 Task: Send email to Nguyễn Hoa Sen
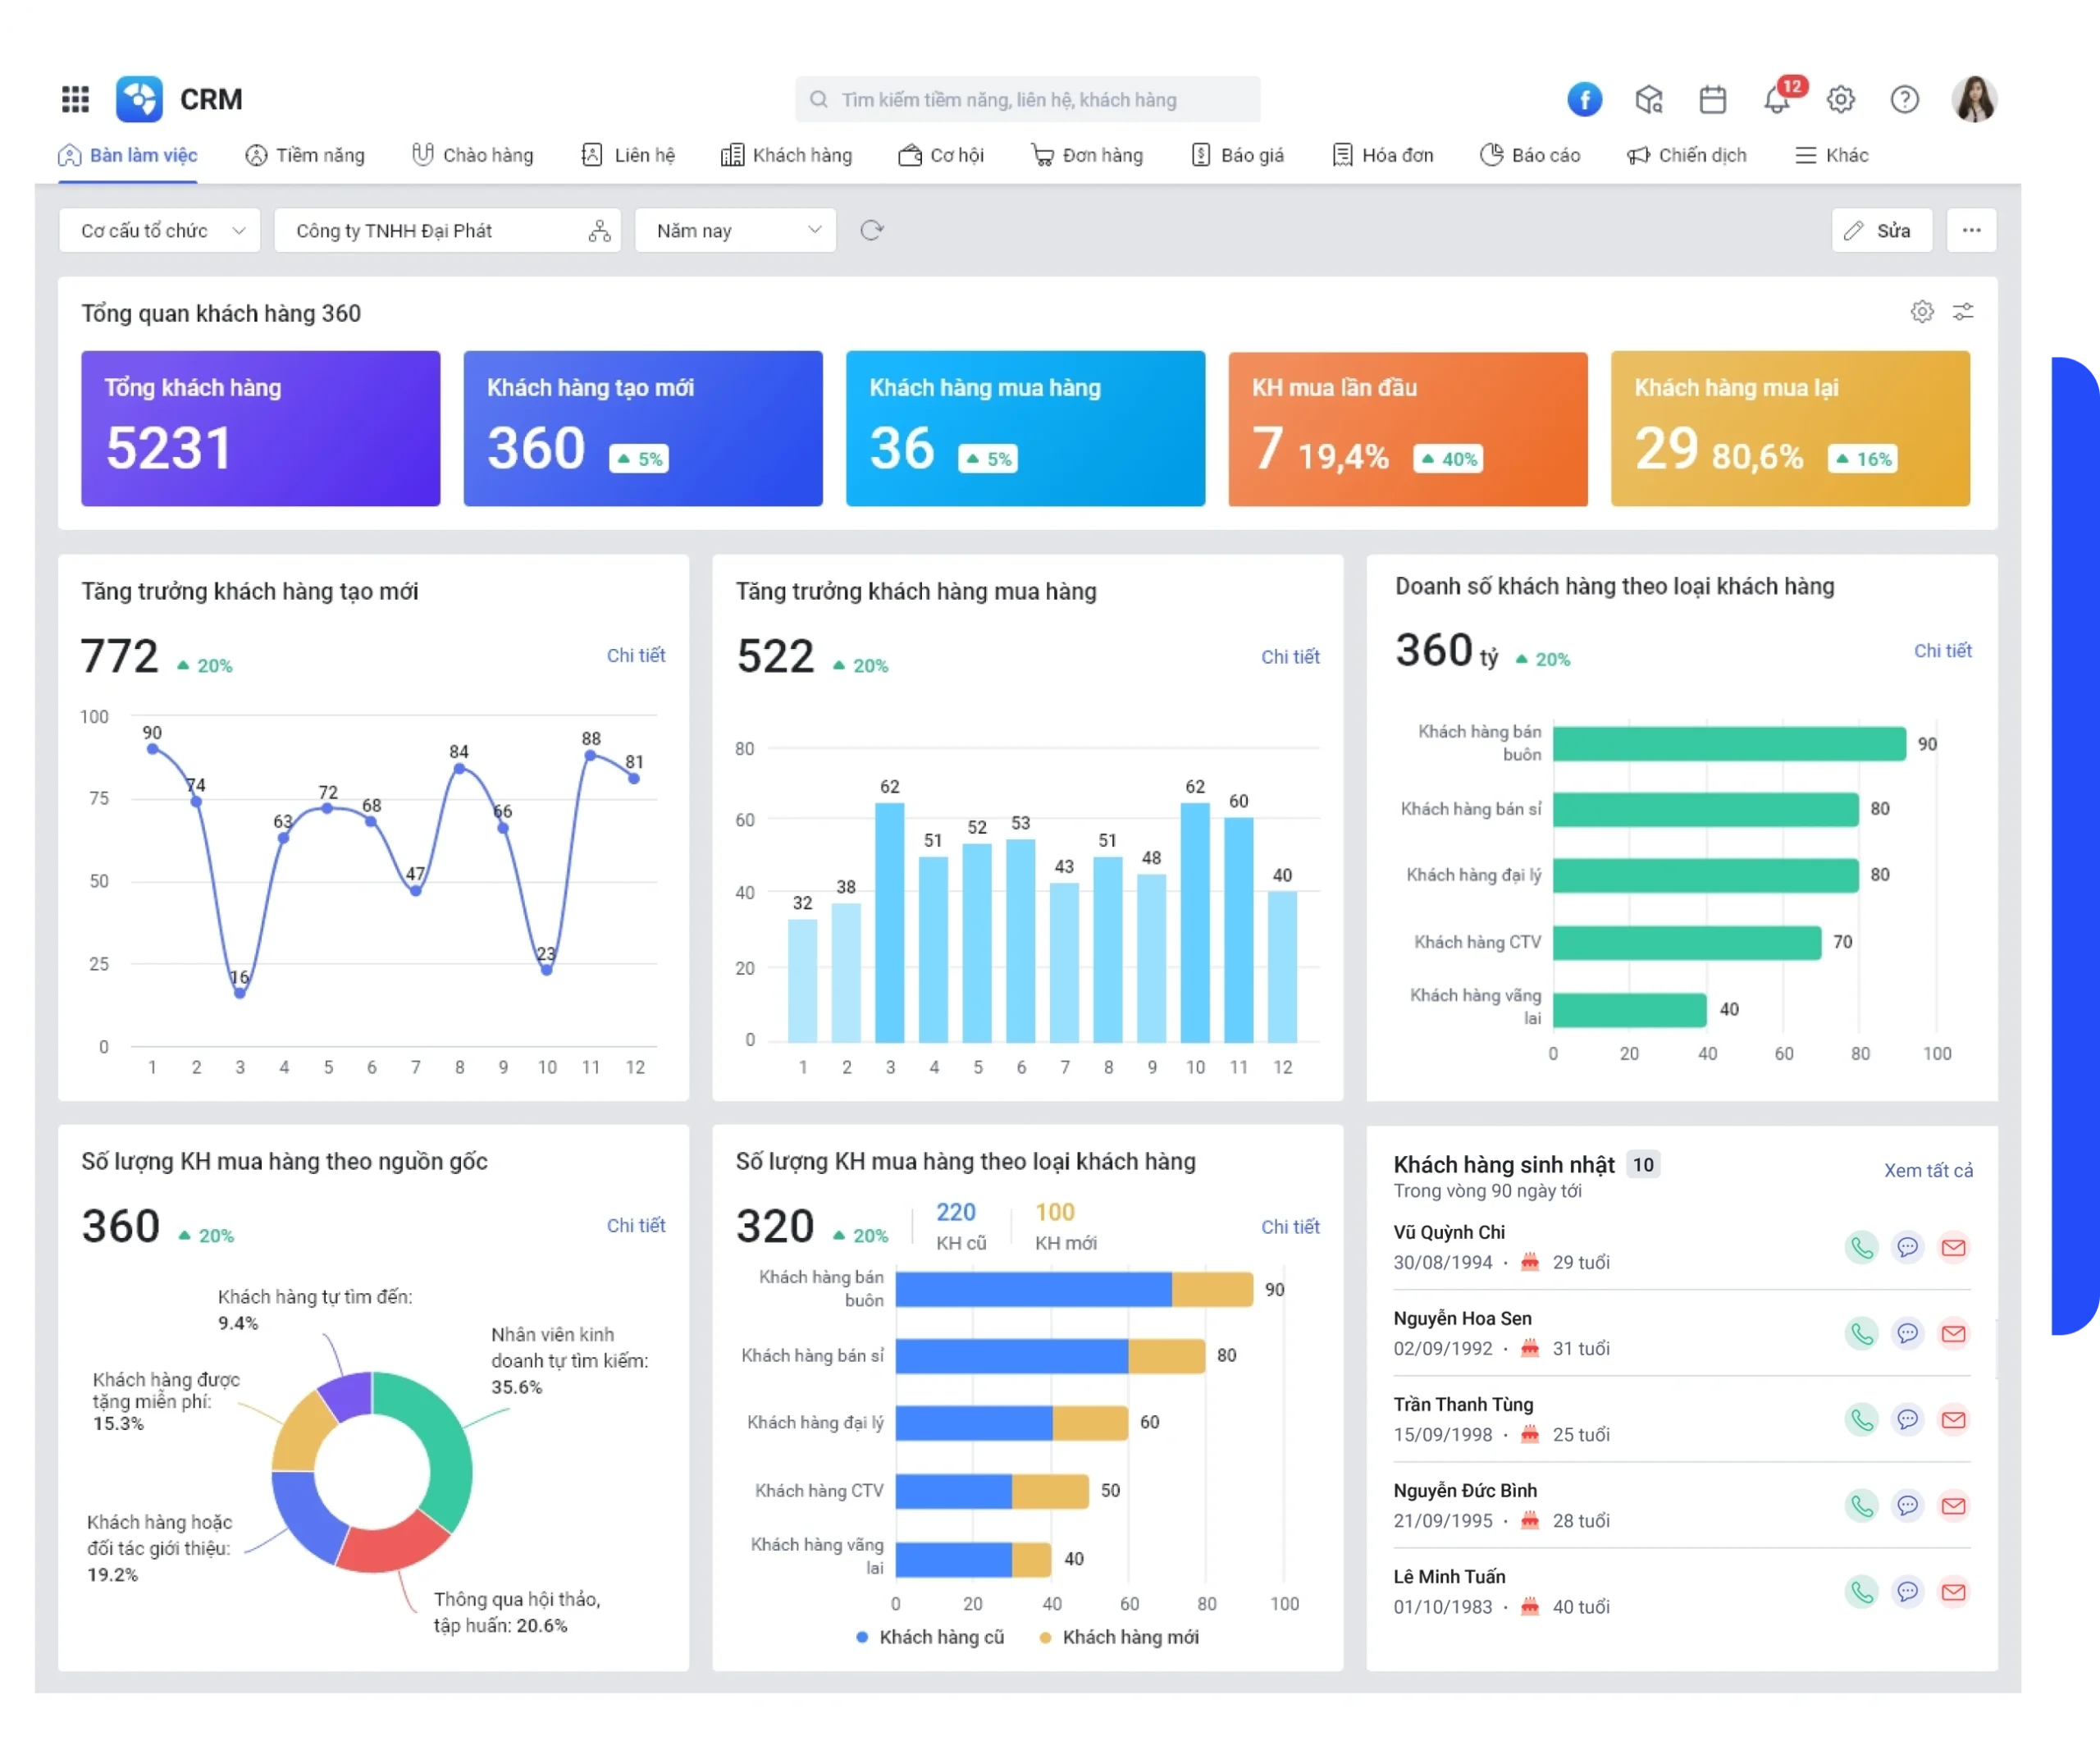1953,1333
